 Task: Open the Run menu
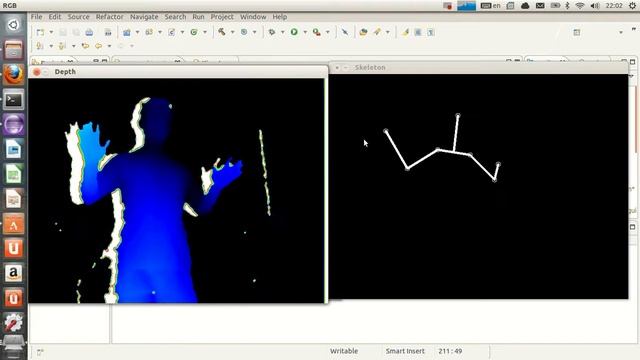[x=198, y=17]
